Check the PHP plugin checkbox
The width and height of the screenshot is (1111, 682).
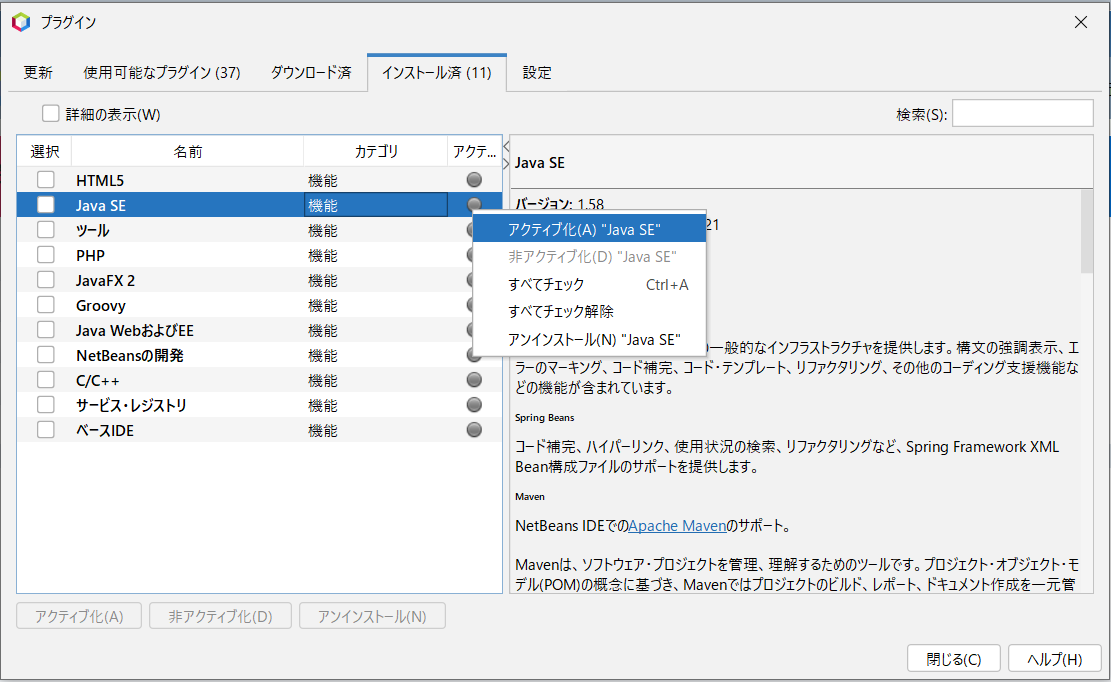pyautogui.click(x=45, y=255)
